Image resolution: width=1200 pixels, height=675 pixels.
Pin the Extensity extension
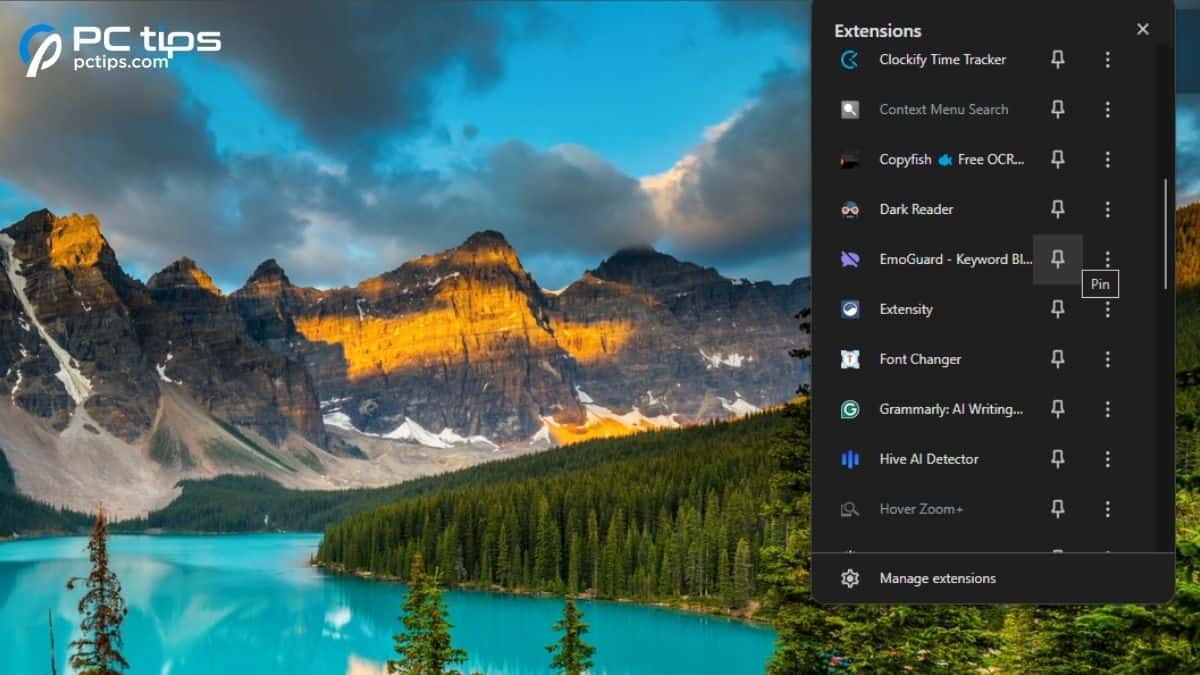click(x=1057, y=309)
